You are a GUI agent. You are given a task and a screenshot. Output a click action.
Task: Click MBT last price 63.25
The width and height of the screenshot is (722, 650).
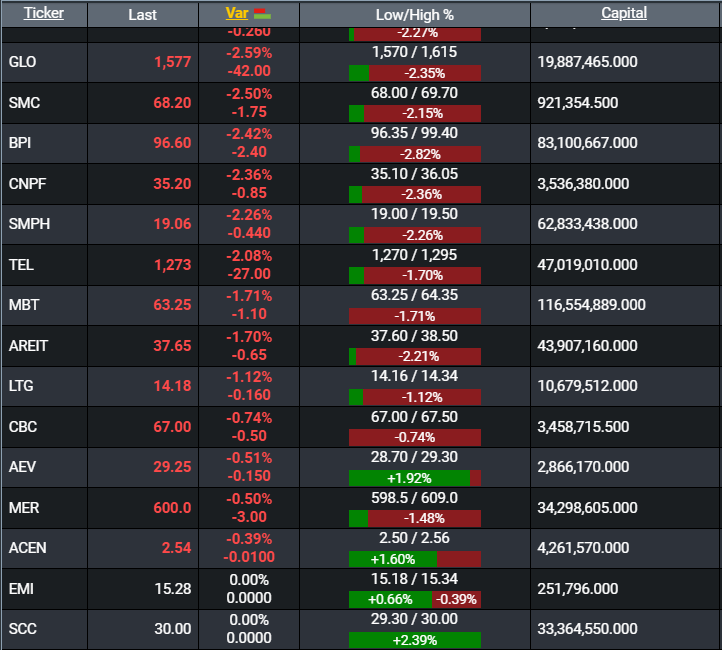172,305
